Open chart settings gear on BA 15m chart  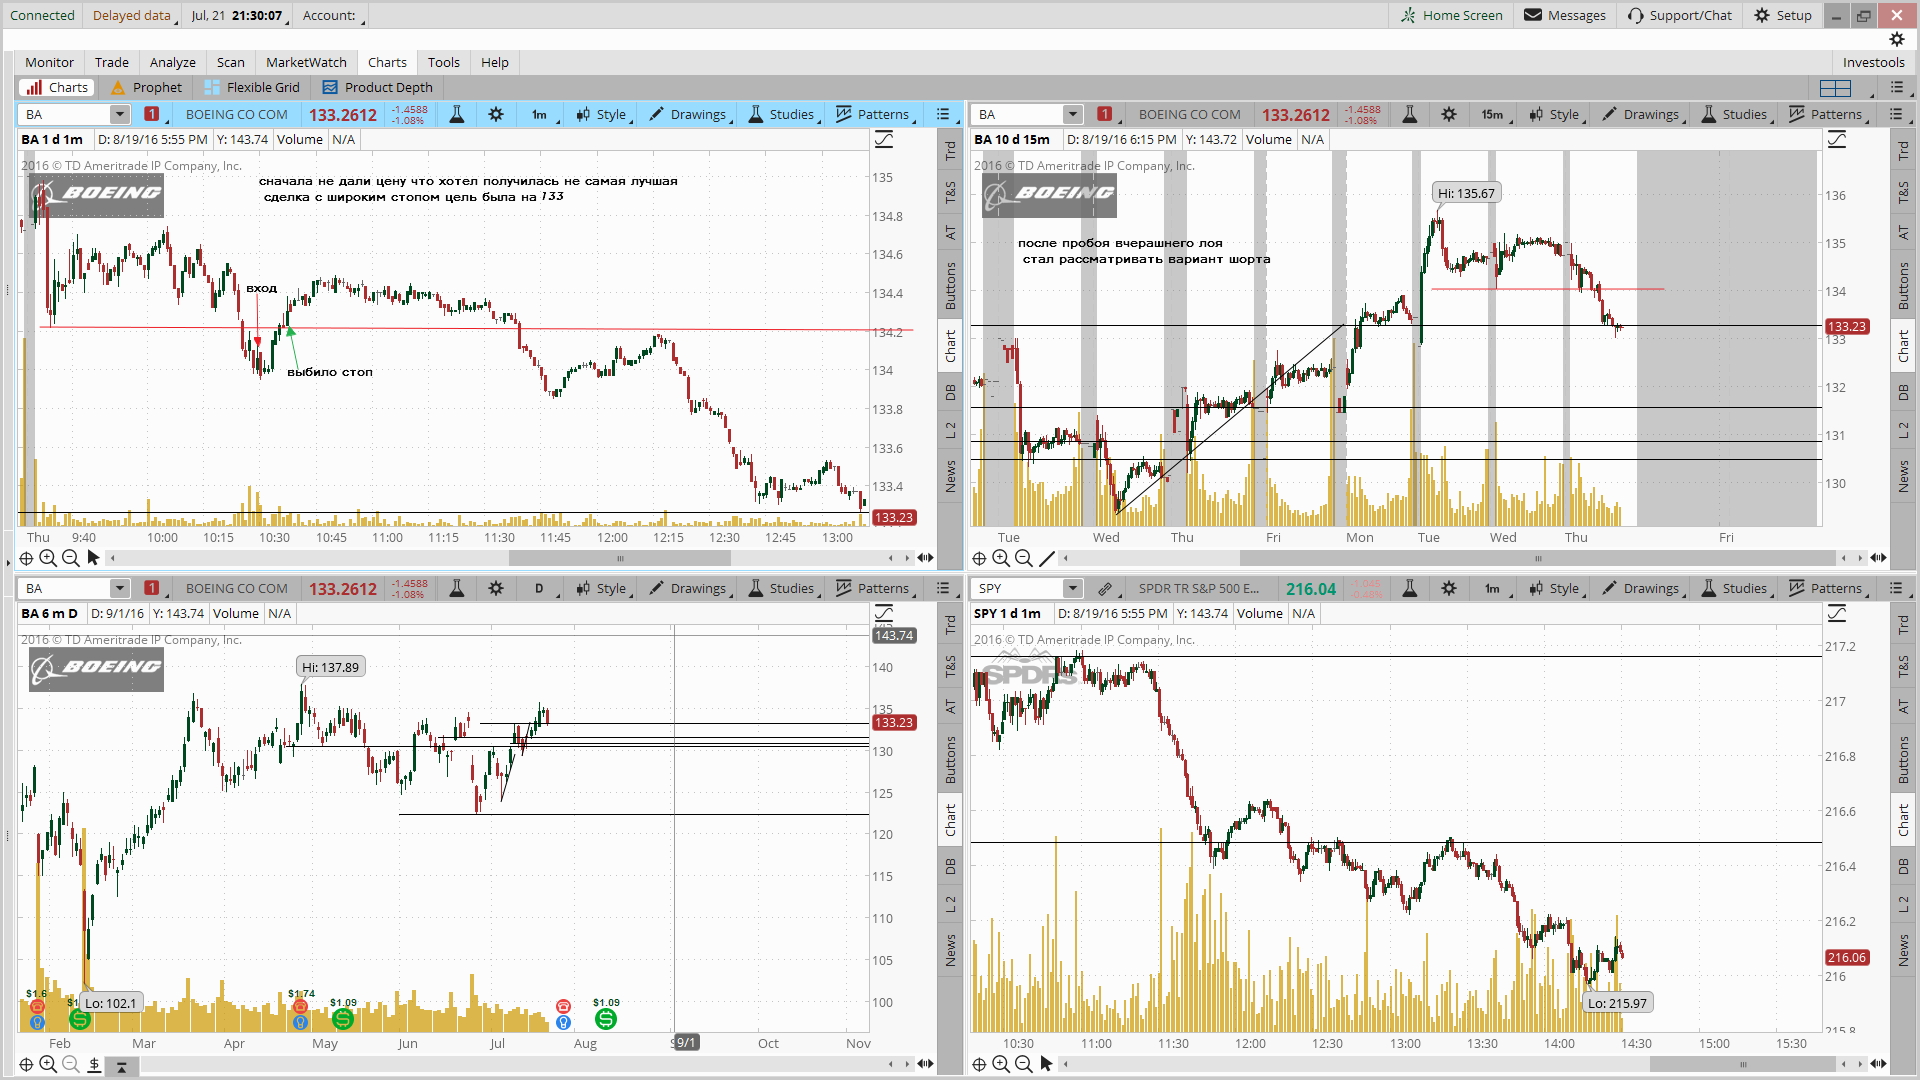tap(1449, 114)
